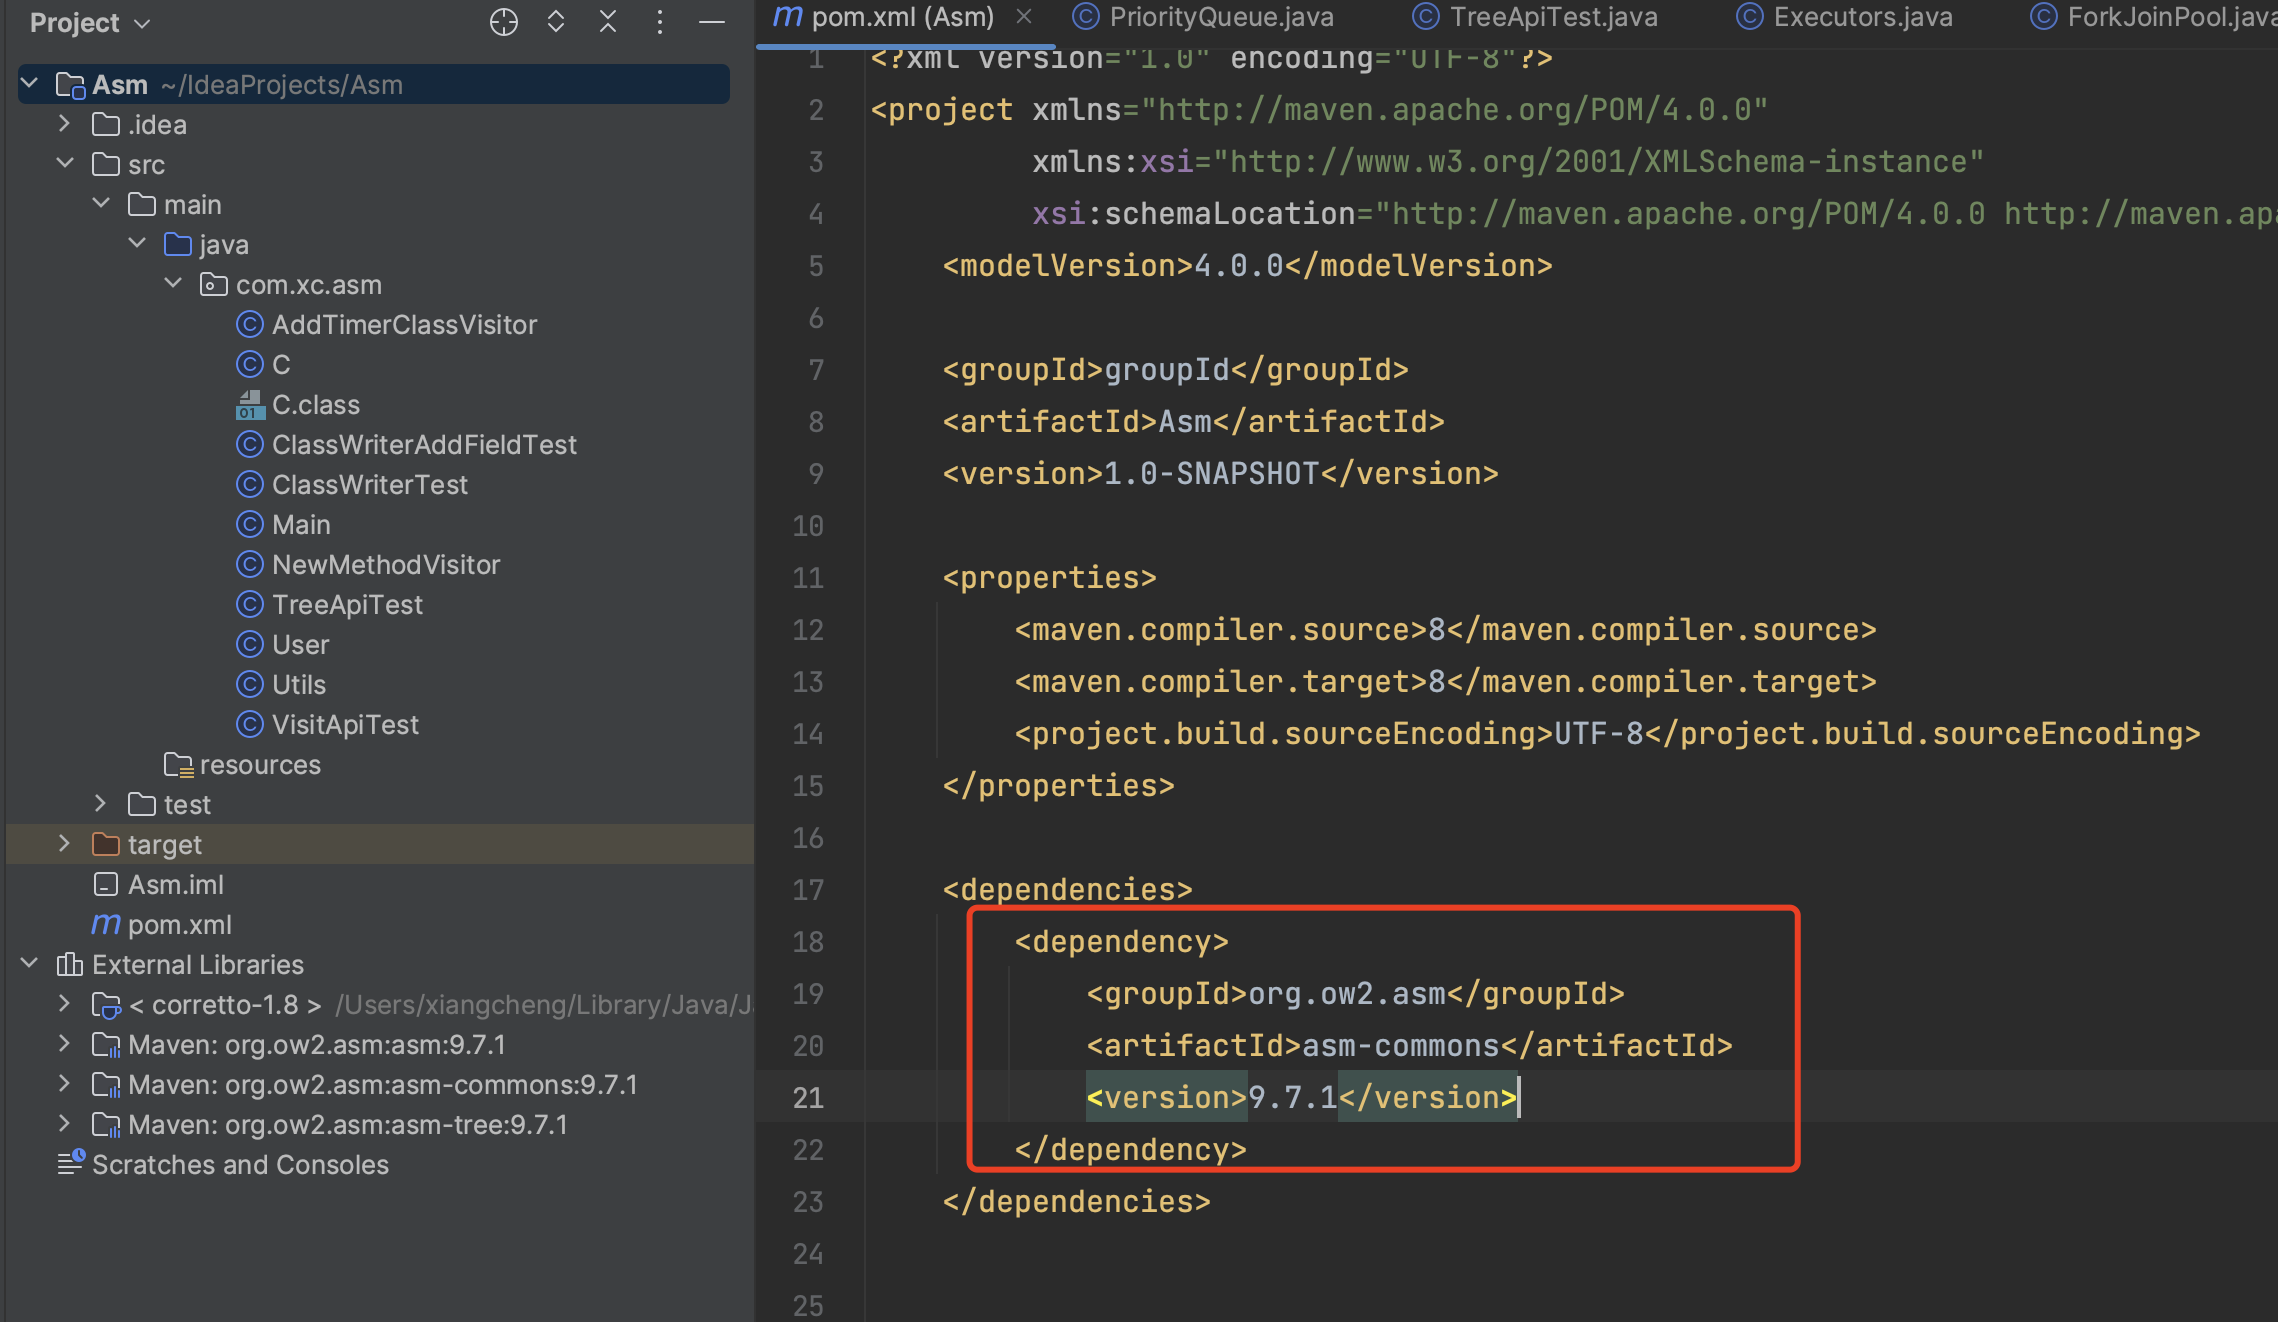Click the Maven pom.xml icon in tree
This screenshot has width=2278, height=1322.
coord(106,925)
